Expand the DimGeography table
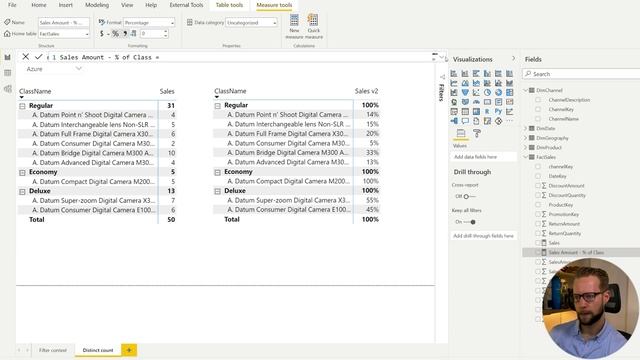Image resolution: width=640 pixels, height=360 pixels. 526,138
